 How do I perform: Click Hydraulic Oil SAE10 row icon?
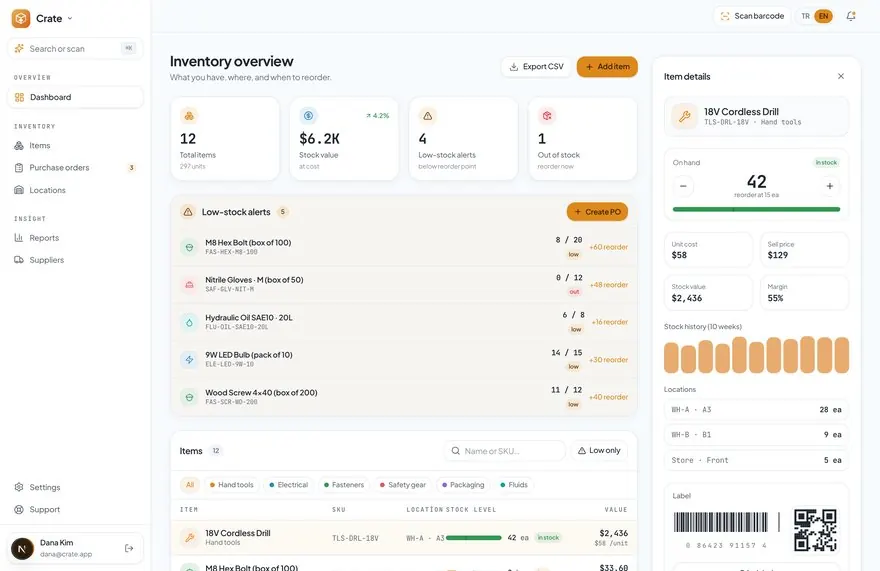point(190,322)
